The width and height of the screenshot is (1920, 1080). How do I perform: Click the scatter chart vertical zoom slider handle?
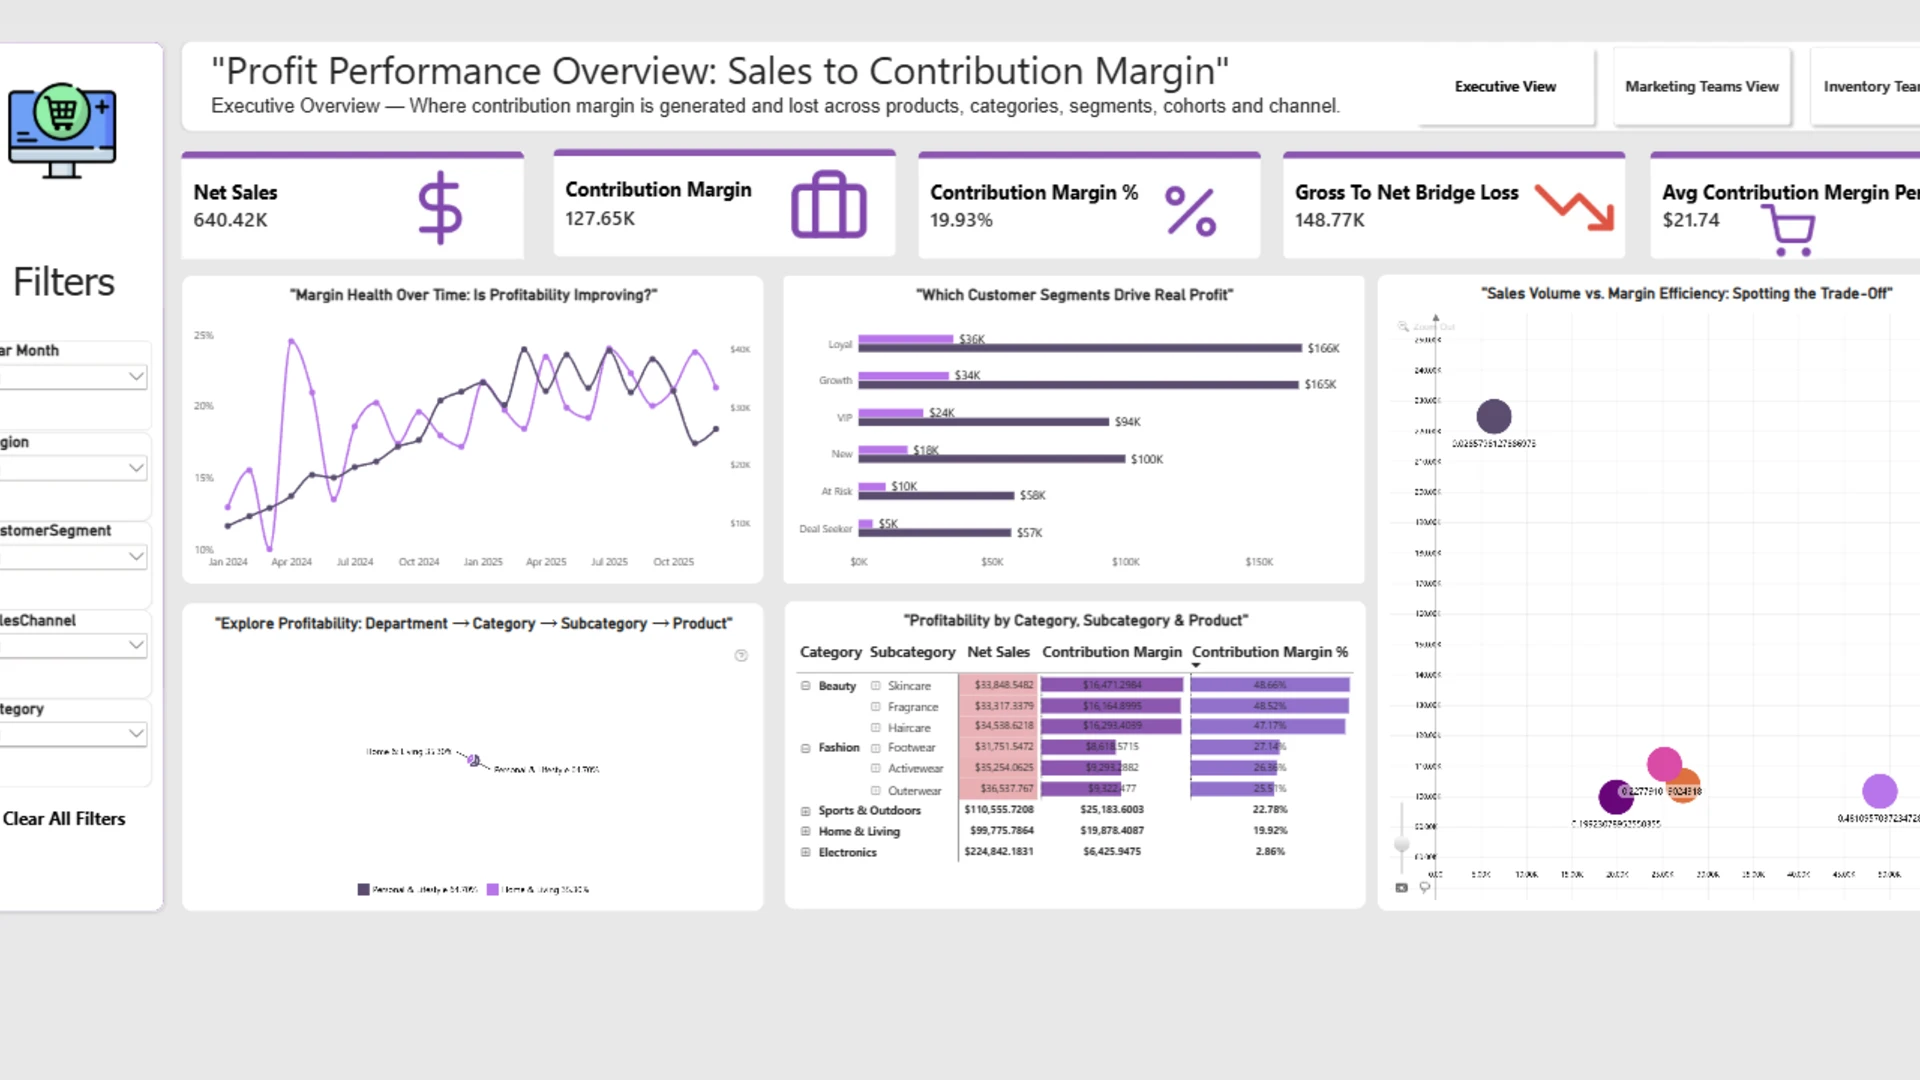tap(1402, 844)
